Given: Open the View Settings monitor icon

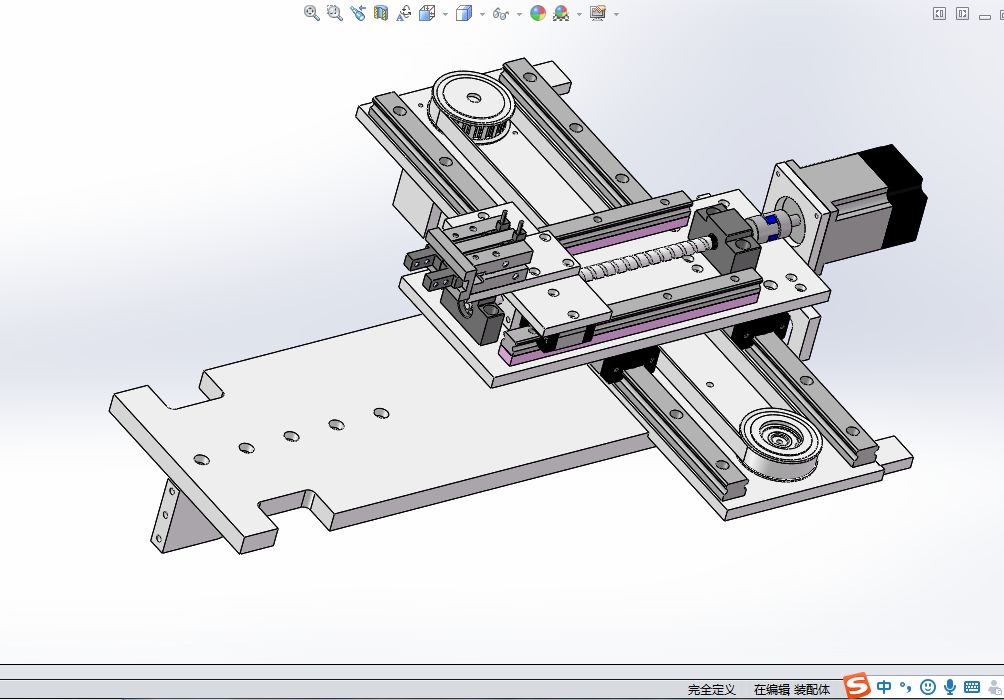Looking at the screenshot, I should tap(598, 13).
